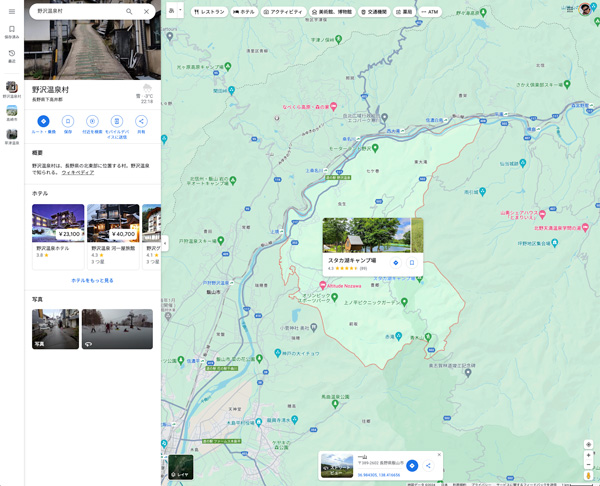
Task: Open 野沢温泉ホテル card priced ¥23,100
Action: point(58,236)
